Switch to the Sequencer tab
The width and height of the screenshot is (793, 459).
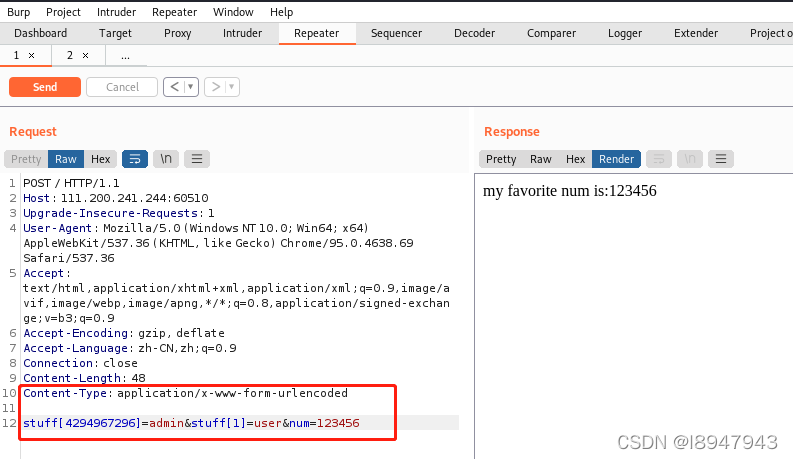pos(396,33)
